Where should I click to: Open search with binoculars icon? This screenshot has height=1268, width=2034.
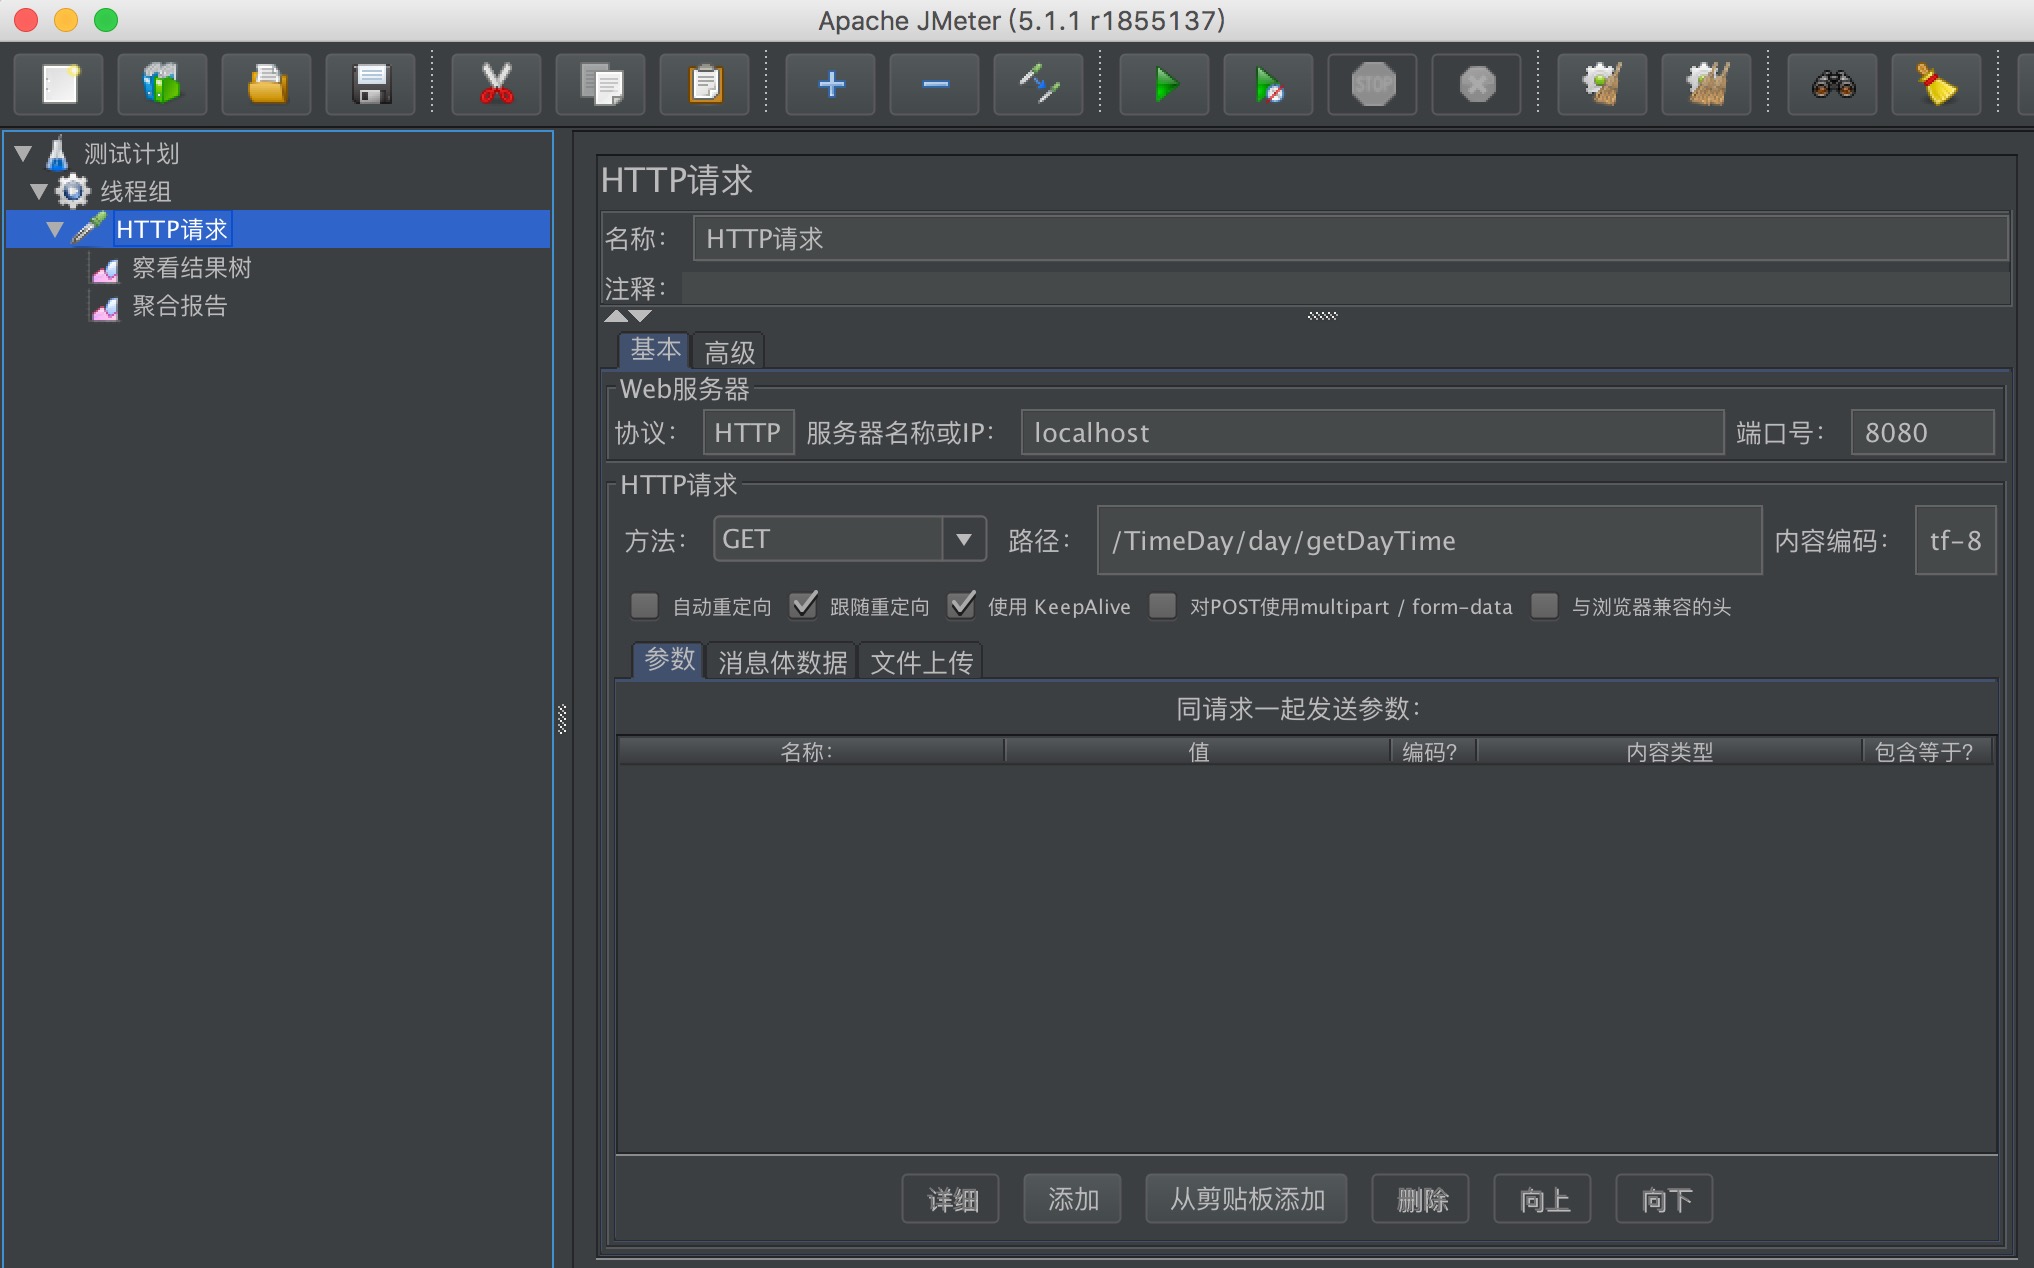click(x=1833, y=84)
